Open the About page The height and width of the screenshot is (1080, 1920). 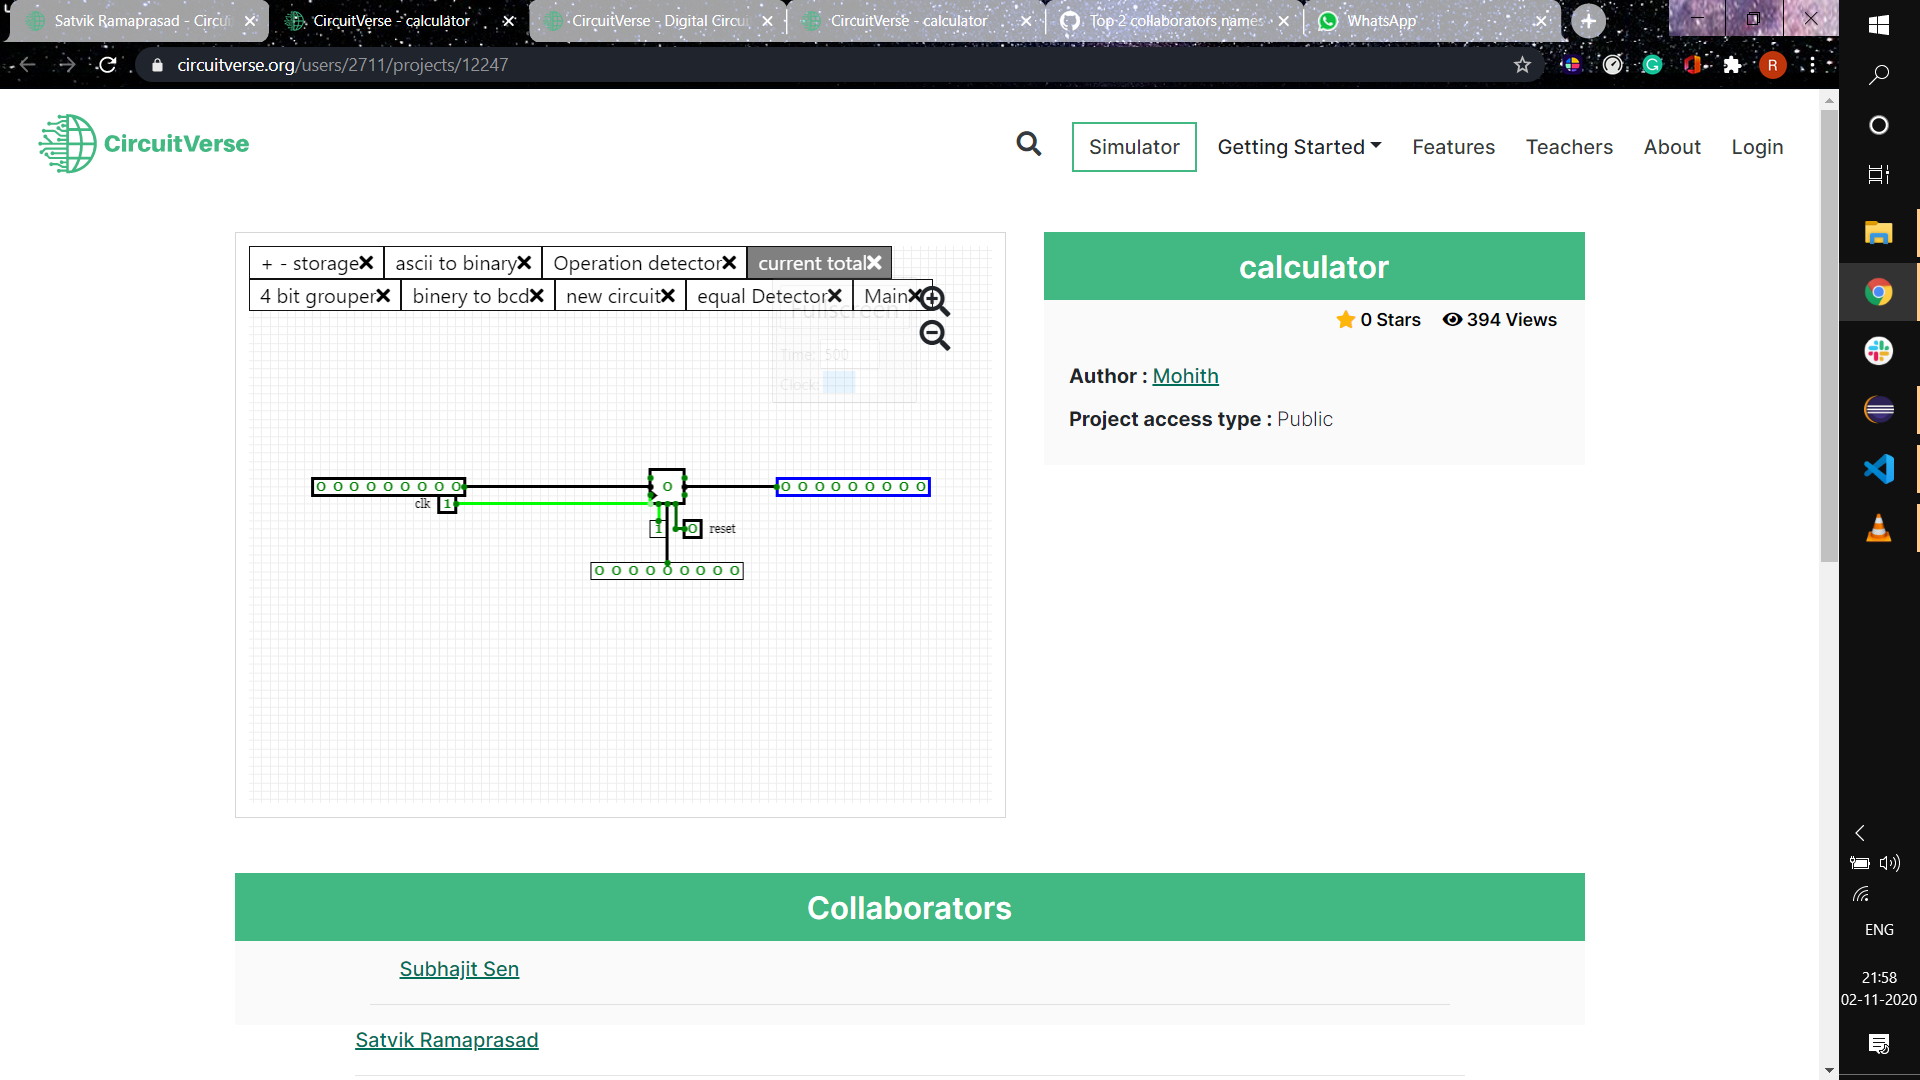pyautogui.click(x=1672, y=147)
